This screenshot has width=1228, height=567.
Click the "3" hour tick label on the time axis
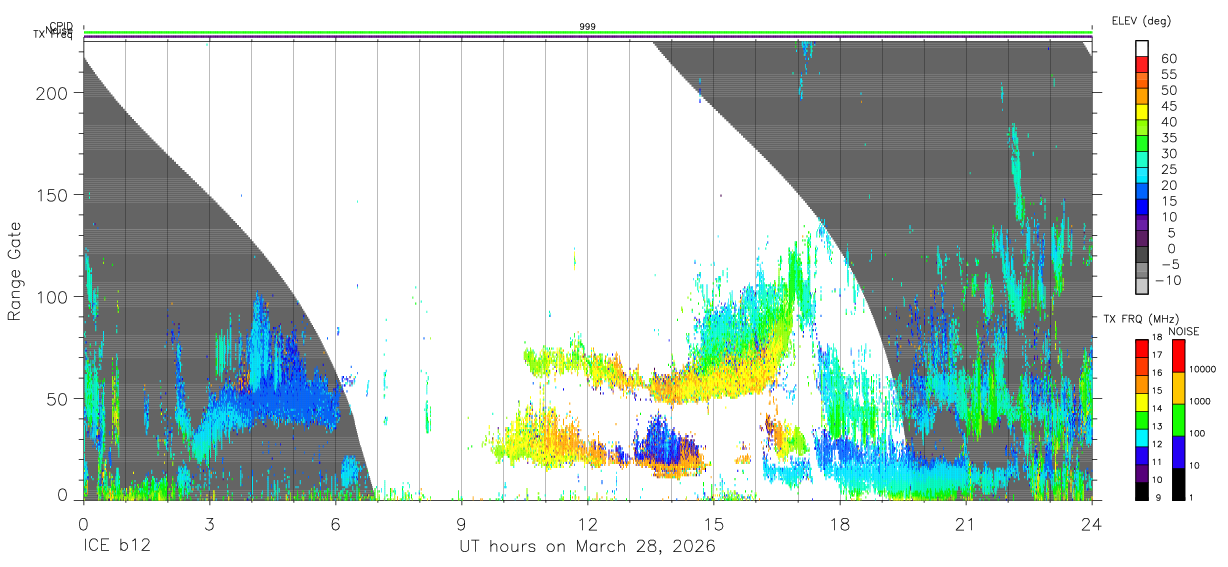pos(209,524)
